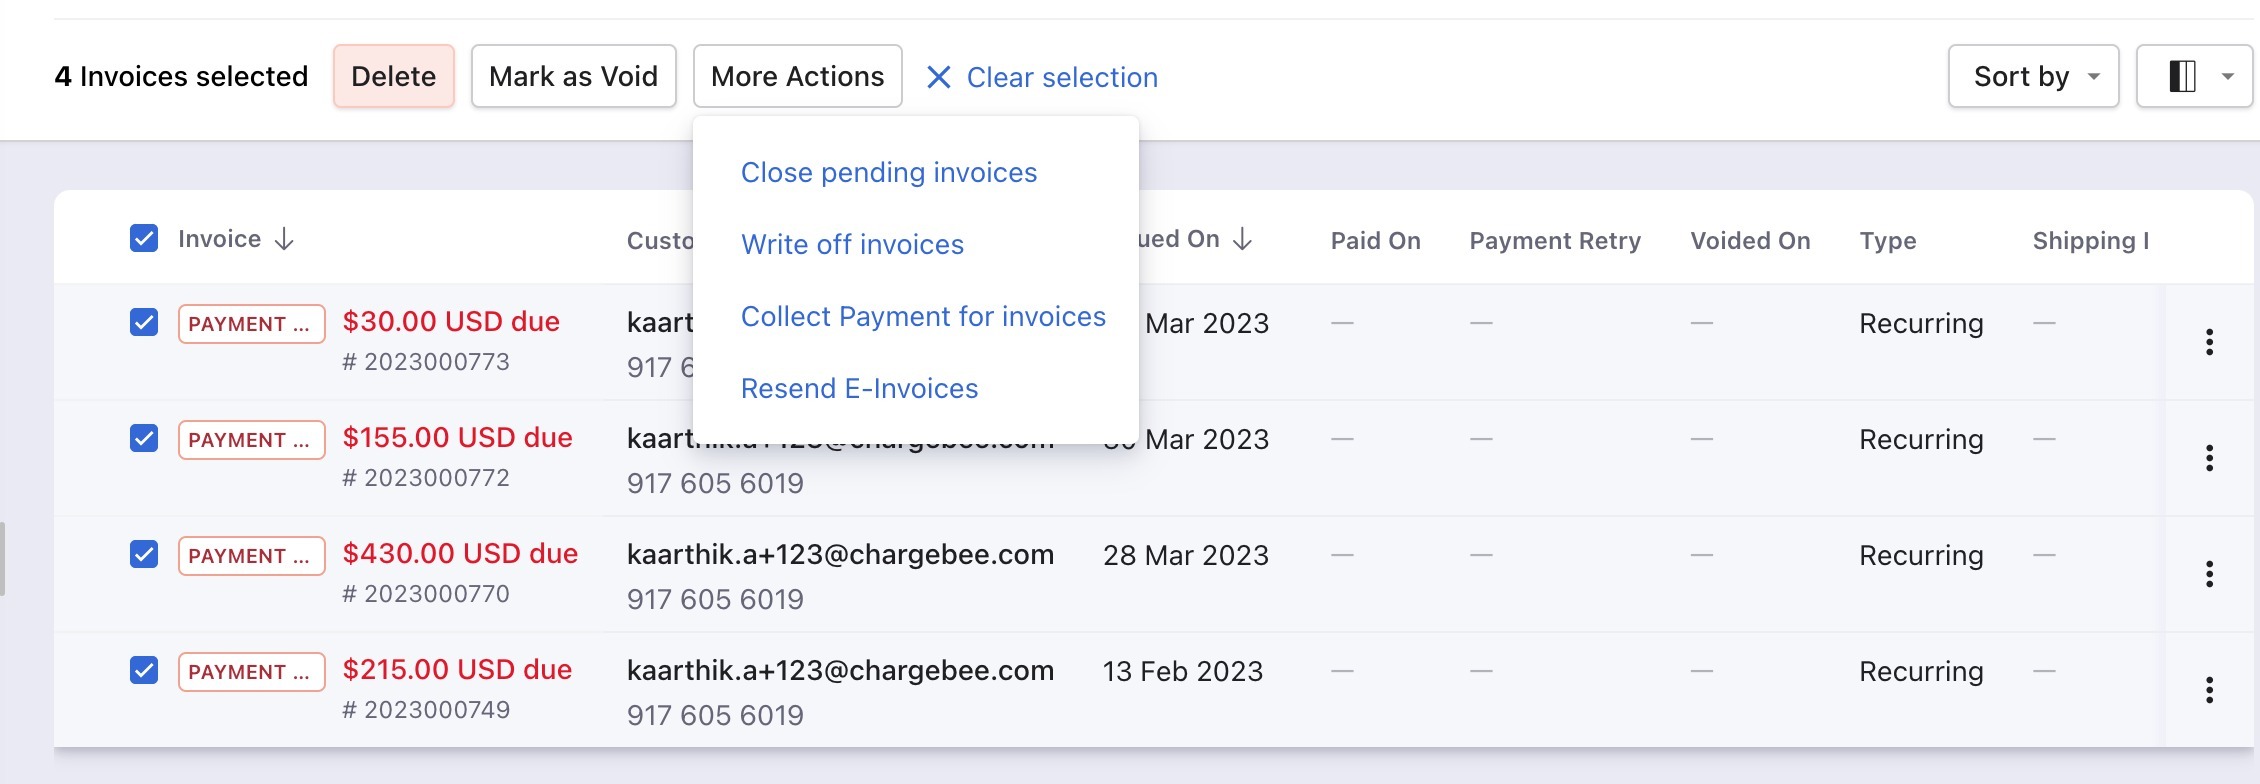Deselect the $30.00 USD due invoice

tap(144, 323)
